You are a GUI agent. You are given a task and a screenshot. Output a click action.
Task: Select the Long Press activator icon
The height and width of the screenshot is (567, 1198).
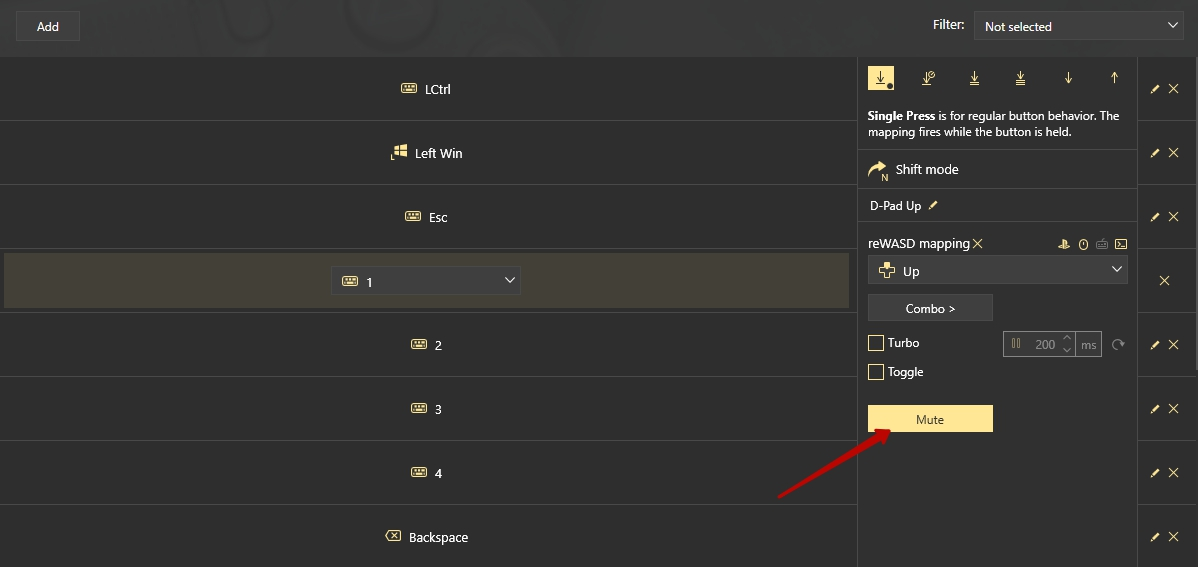tap(928, 78)
